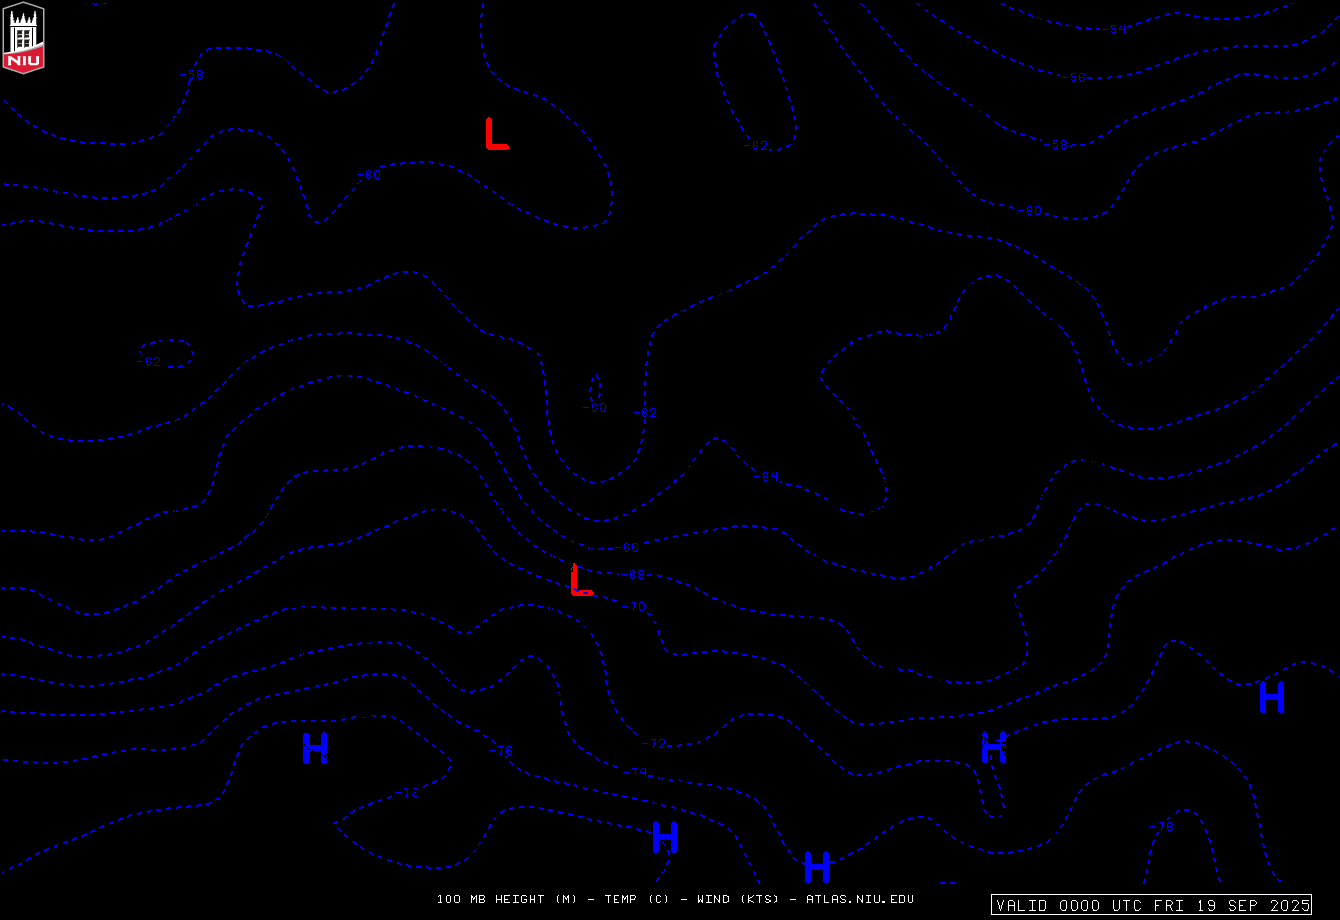Click the ATLAS.NIU.EDU text in the footer

point(859,900)
